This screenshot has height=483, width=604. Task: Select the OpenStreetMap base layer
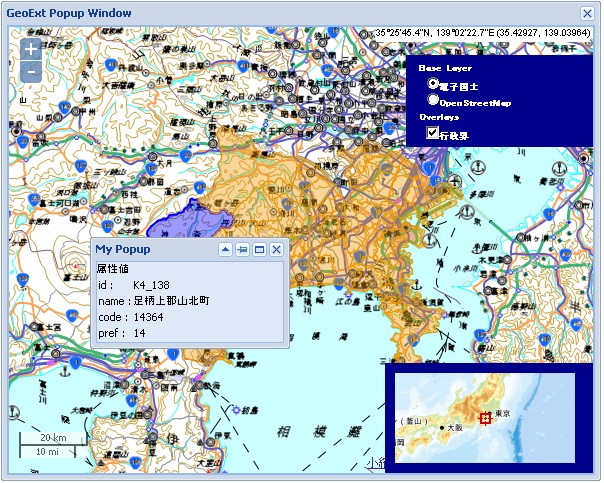[x=433, y=100]
